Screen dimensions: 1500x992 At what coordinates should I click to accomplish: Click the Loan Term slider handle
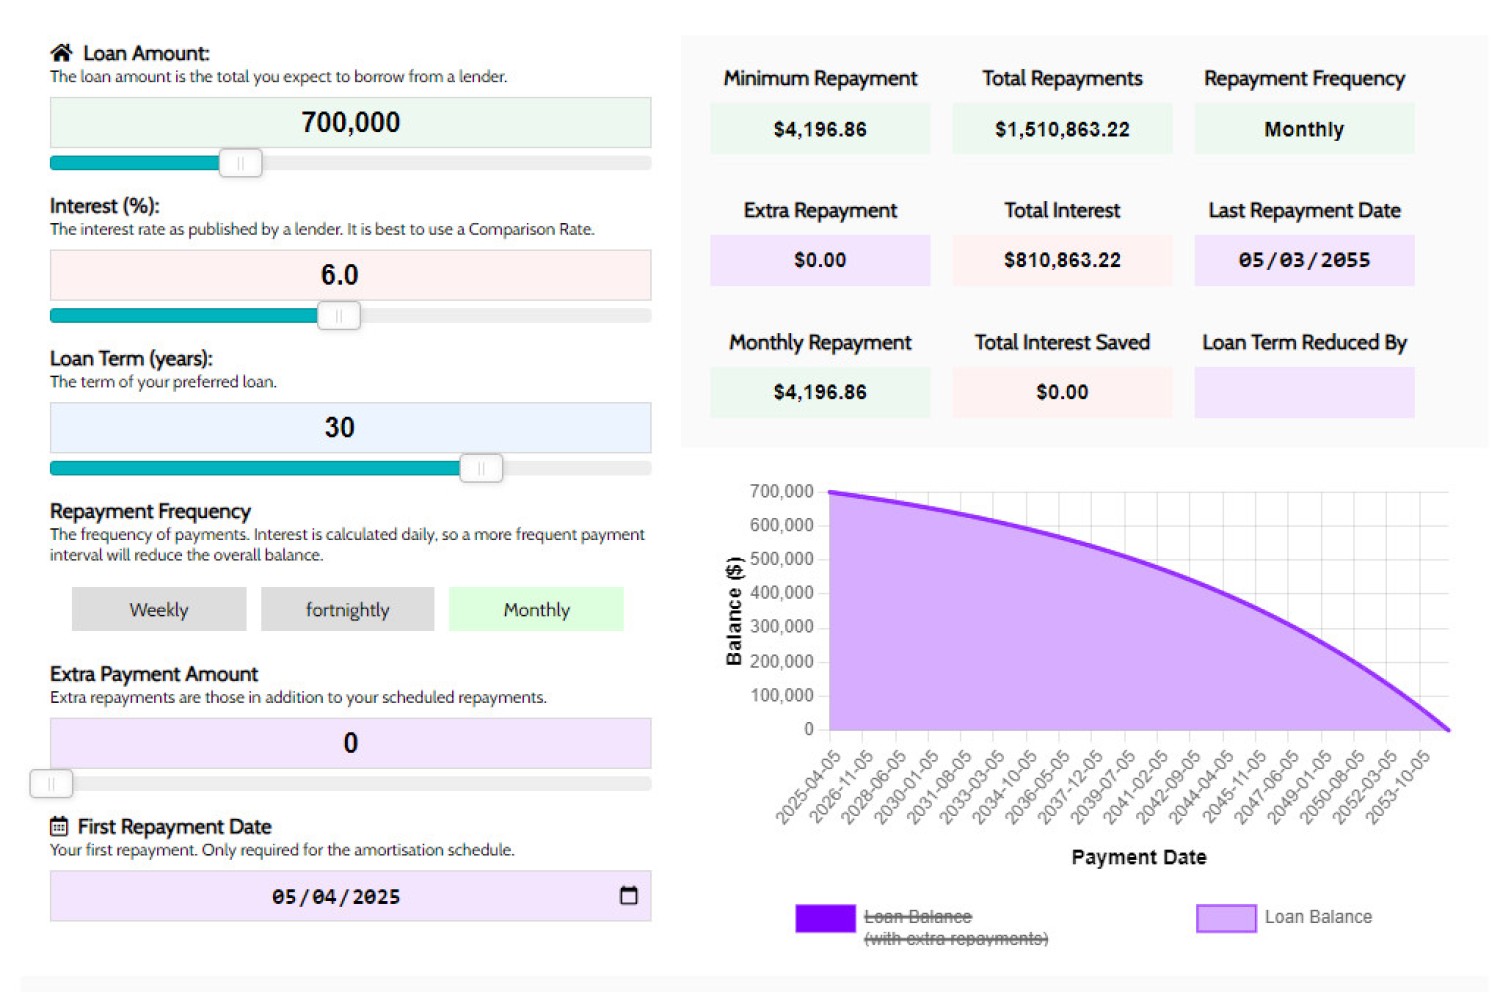click(x=481, y=468)
